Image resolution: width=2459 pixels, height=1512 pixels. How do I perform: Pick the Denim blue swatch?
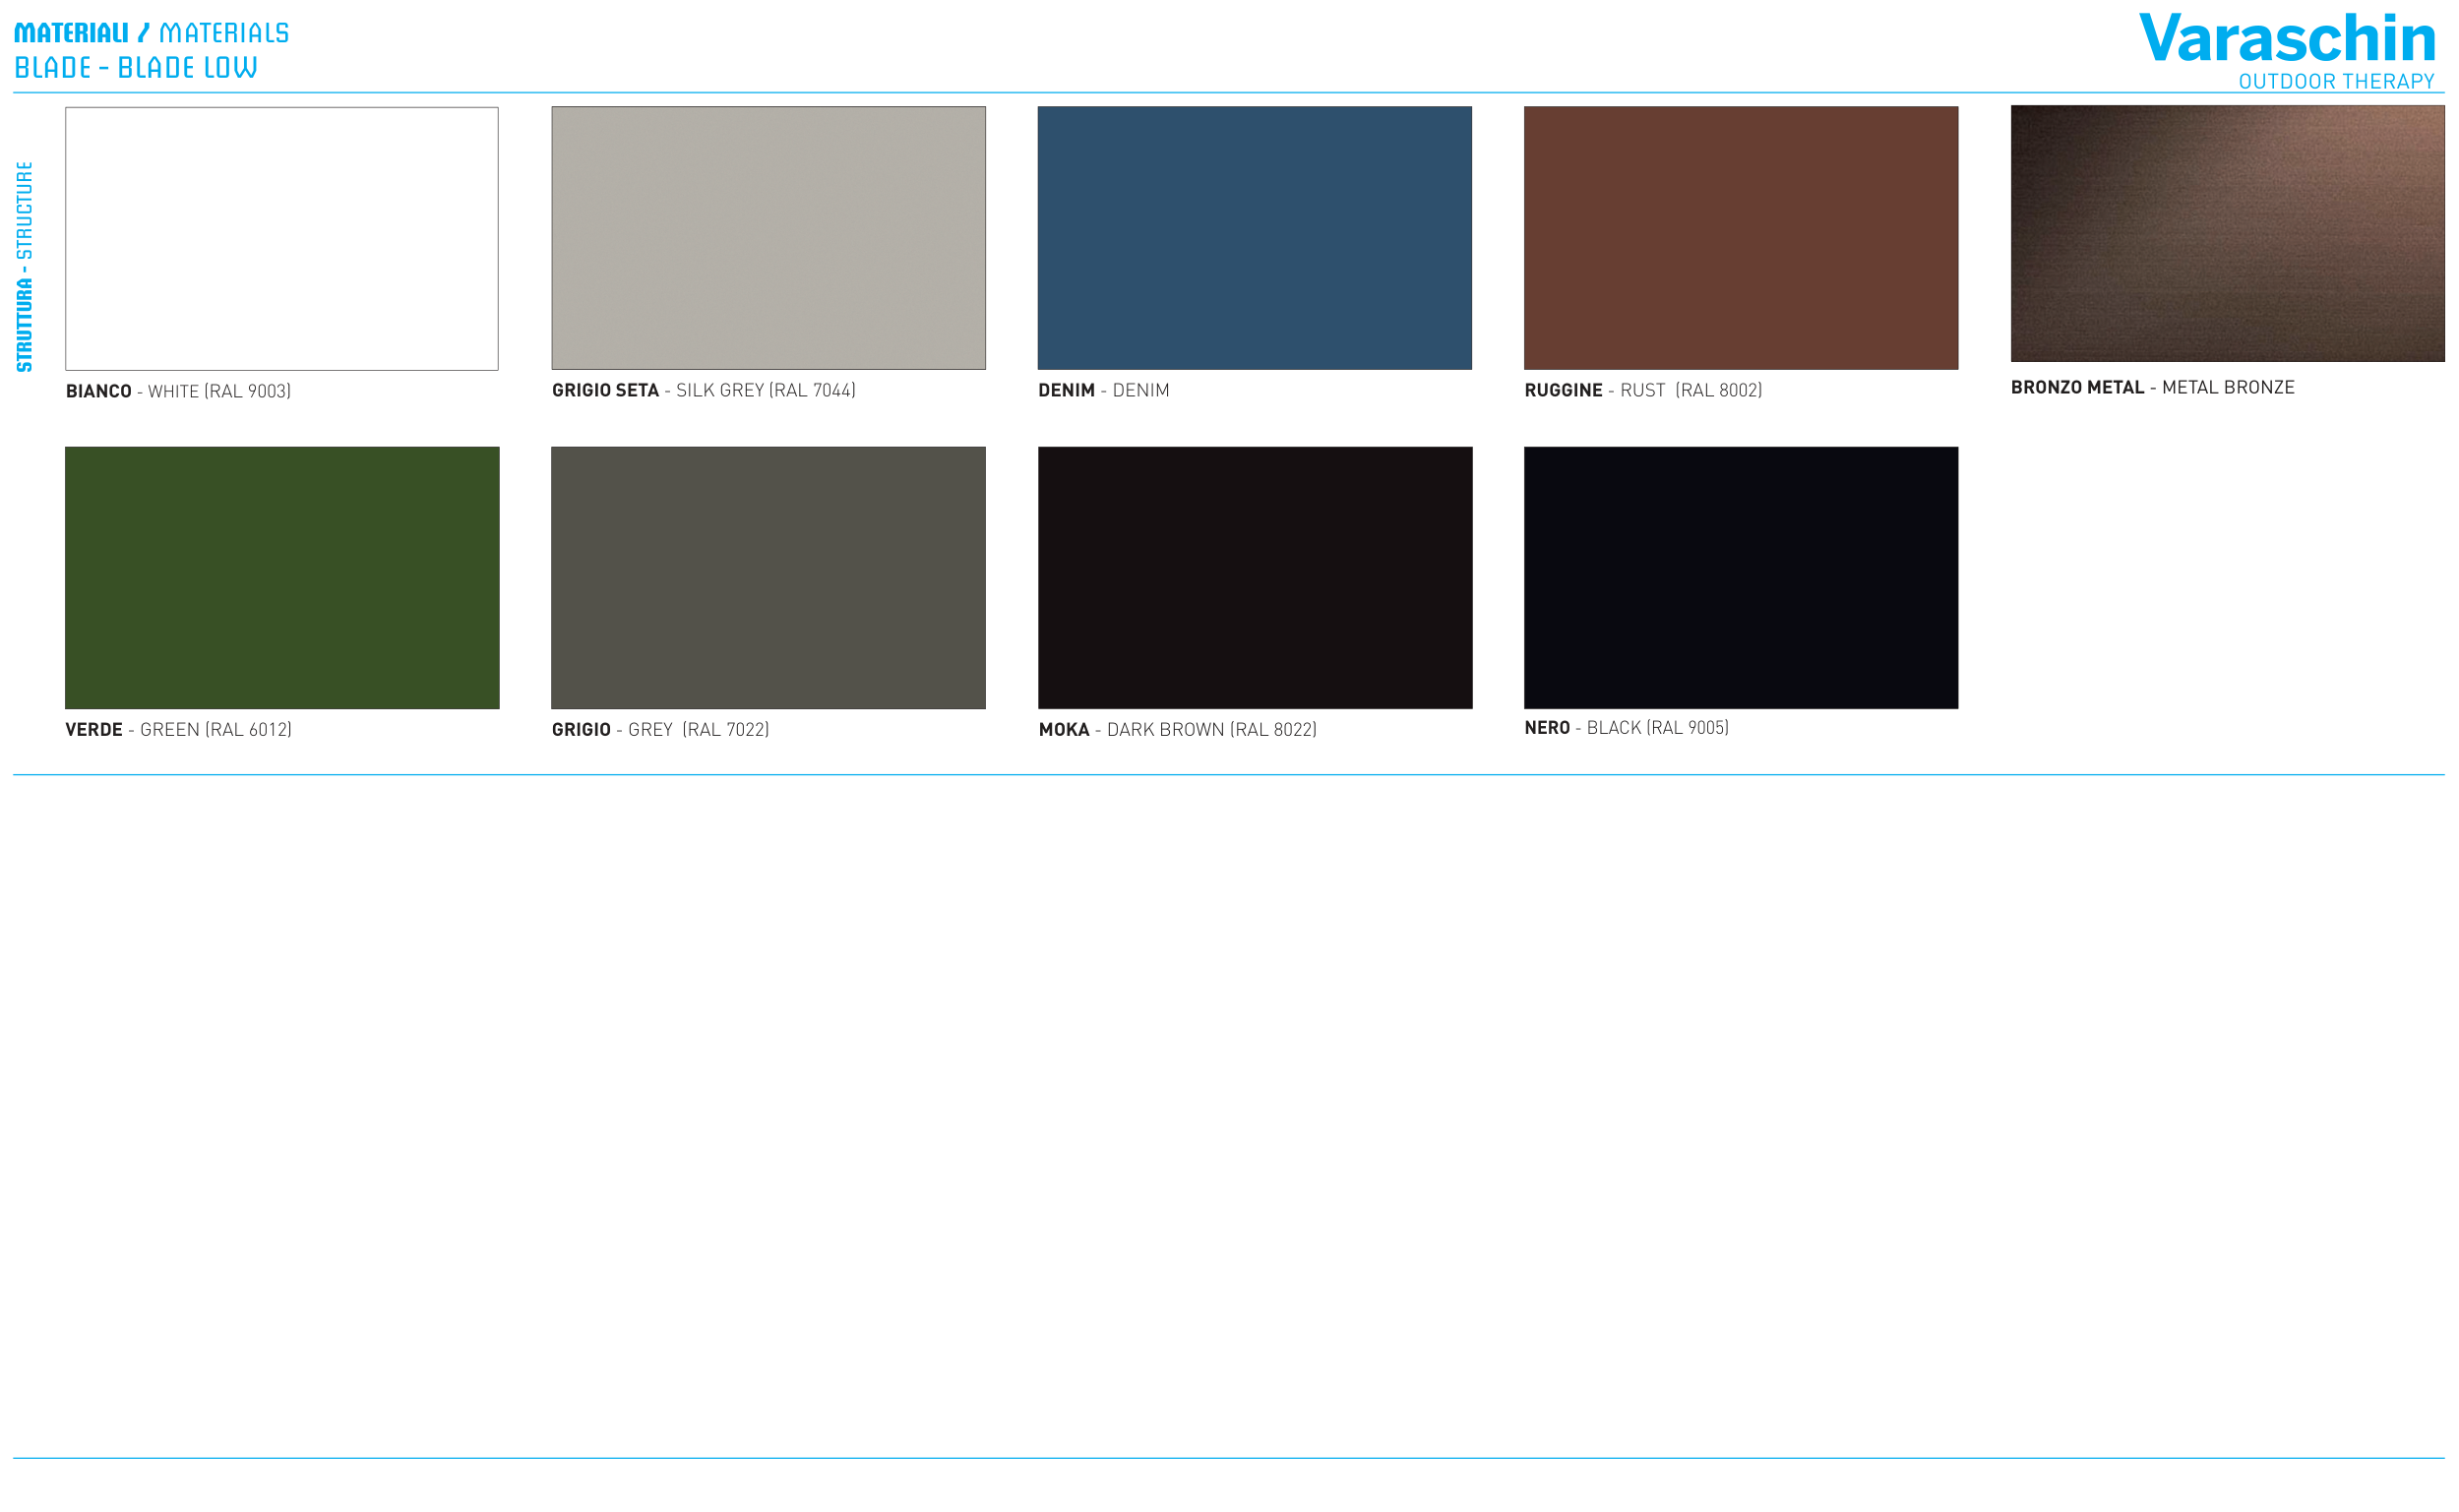[1254, 238]
